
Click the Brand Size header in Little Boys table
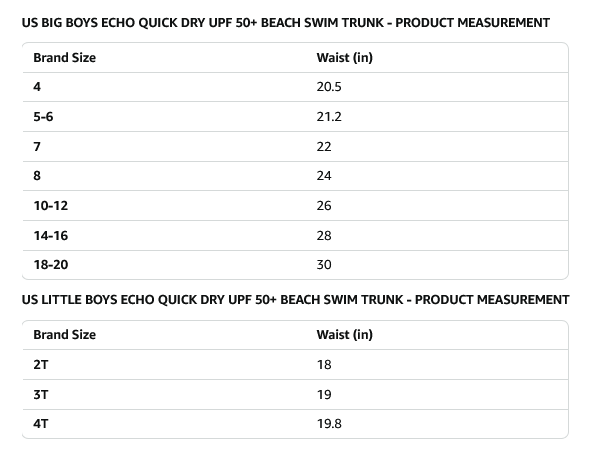pyautogui.click(x=64, y=335)
